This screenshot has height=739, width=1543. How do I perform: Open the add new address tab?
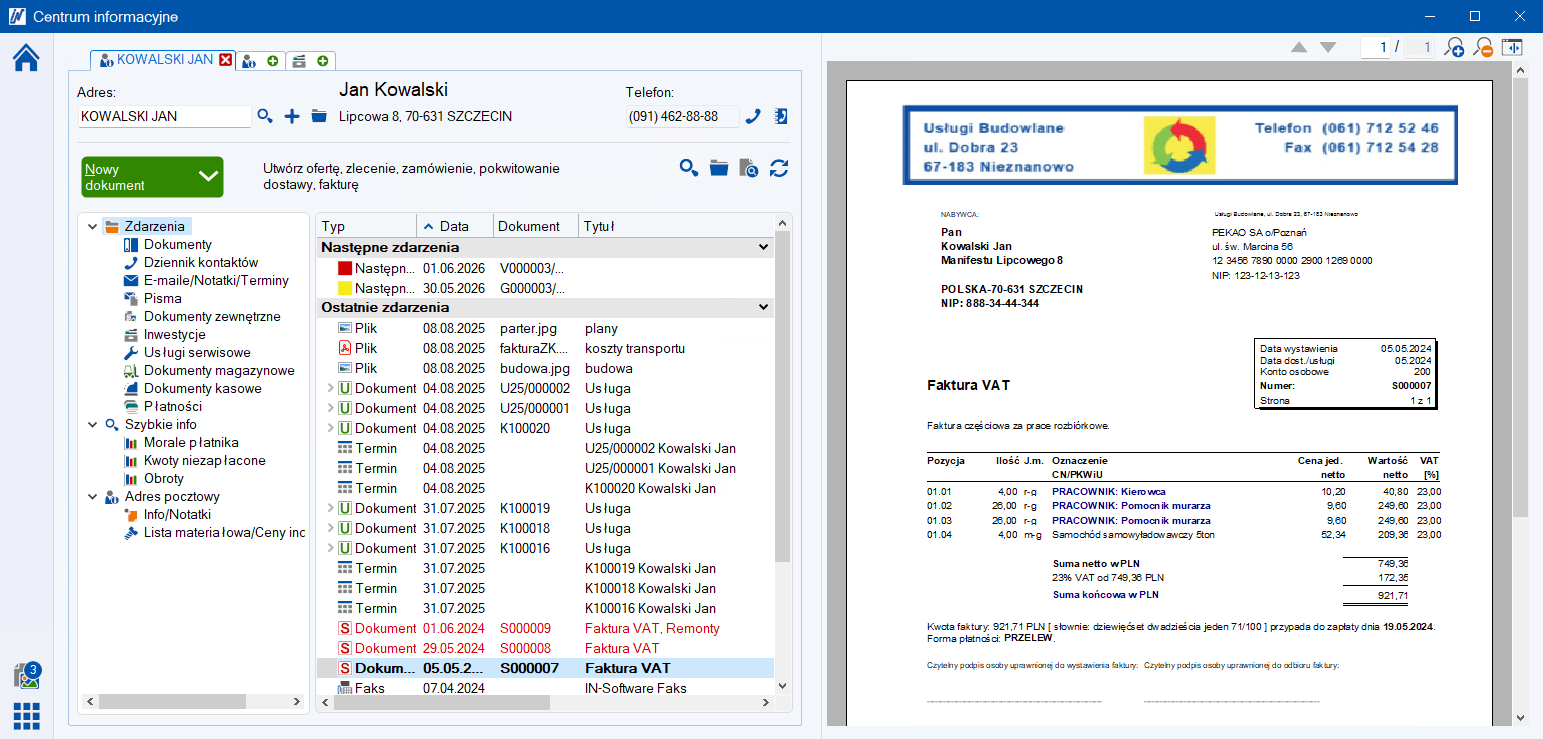[x=260, y=61]
